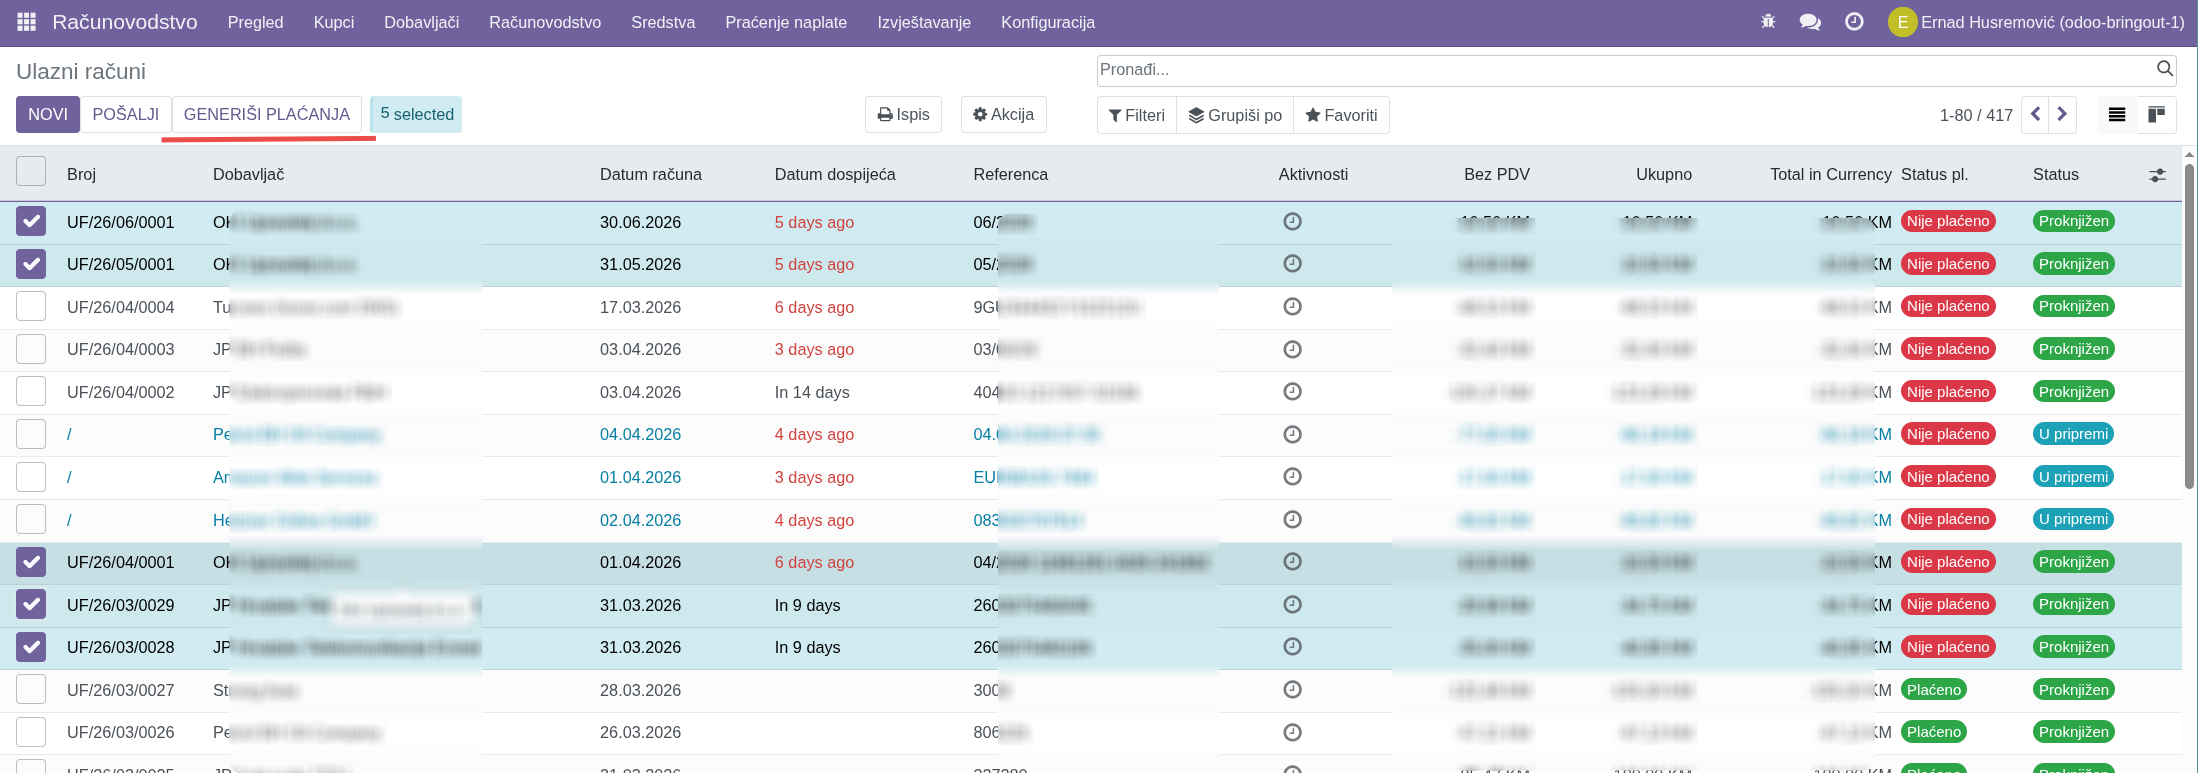Open the Konfiguracija menu
This screenshot has width=2198, height=773.
pyautogui.click(x=1047, y=22)
